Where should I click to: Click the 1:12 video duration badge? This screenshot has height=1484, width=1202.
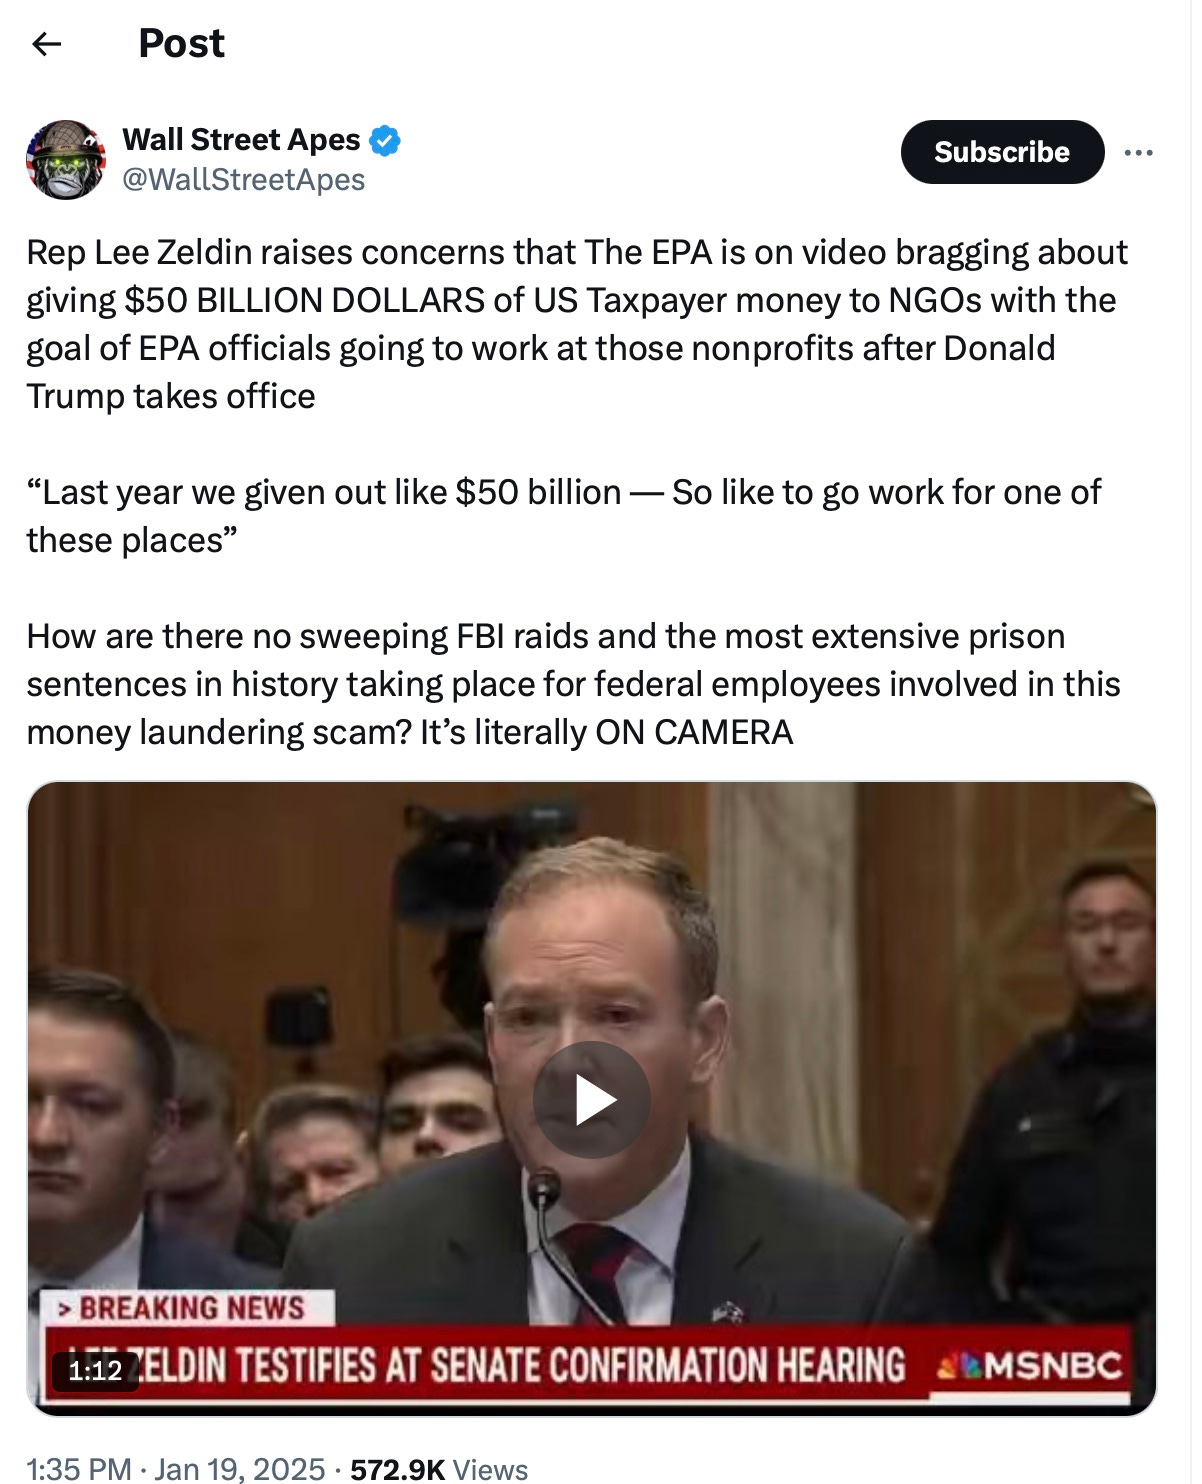(95, 1370)
